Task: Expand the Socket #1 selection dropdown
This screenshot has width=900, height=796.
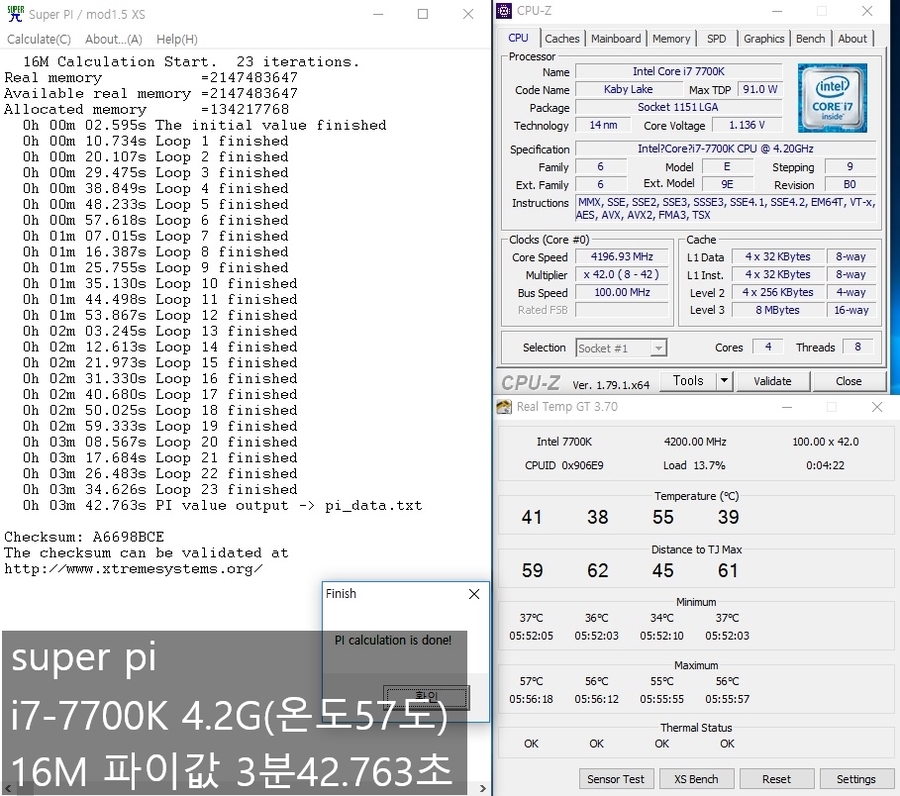Action: tap(658, 348)
